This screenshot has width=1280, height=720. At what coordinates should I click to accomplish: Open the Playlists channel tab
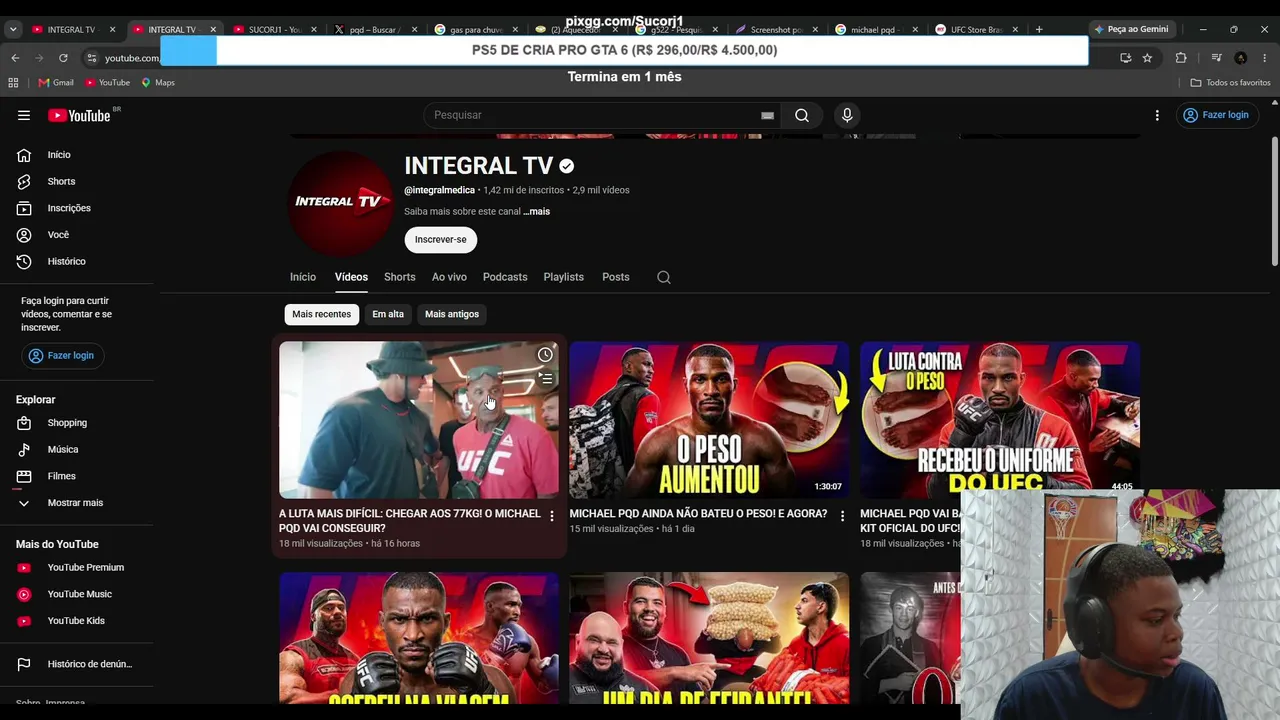pyautogui.click(x=564, y=277)
